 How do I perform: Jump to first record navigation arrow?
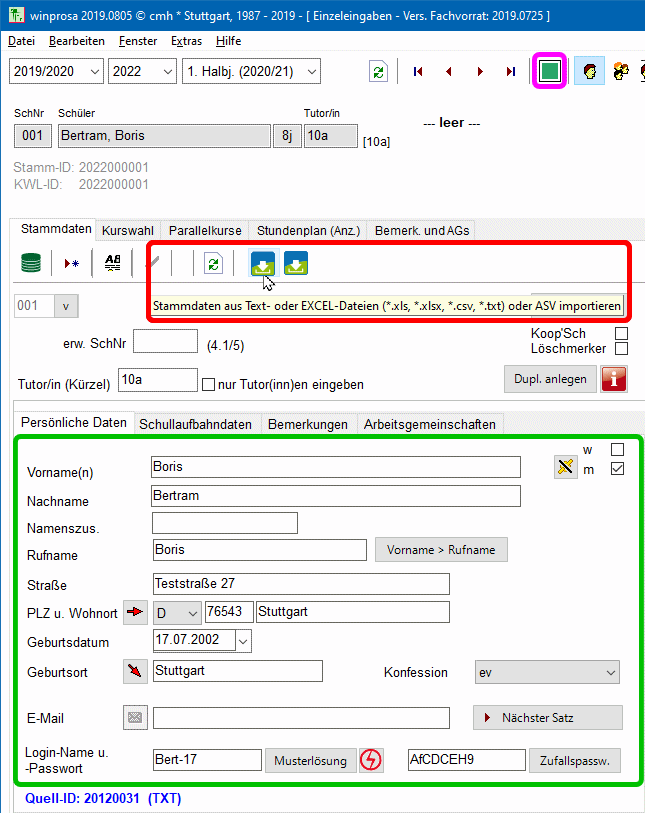click(418, 71)
